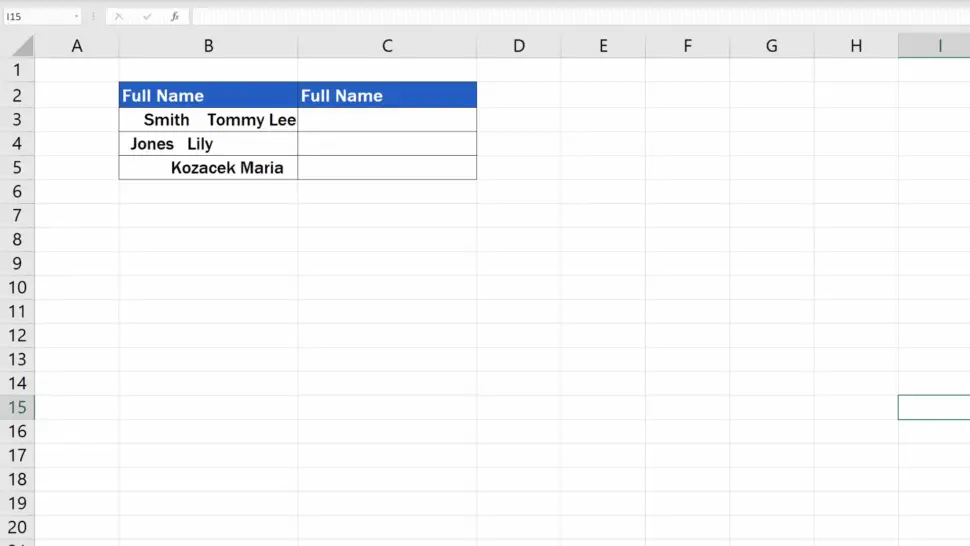Click the Select All corner triangle
Viewport: 970px width, 546px height.
tap(24, 46)
